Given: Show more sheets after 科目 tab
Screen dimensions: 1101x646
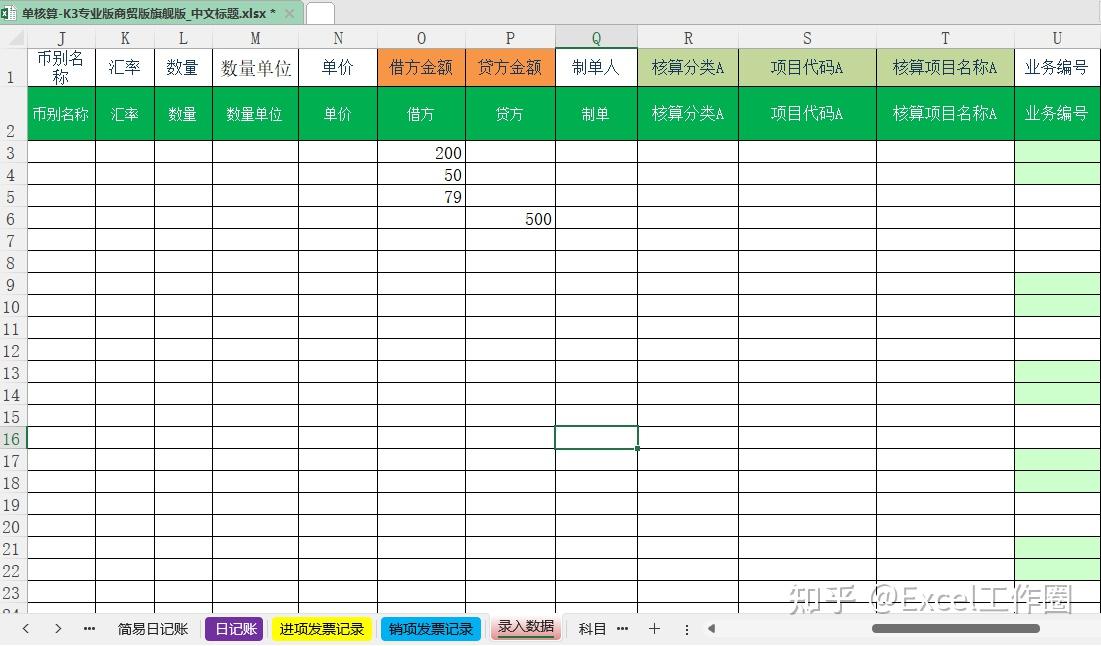Looking at the screenshot, I should 622,628.
